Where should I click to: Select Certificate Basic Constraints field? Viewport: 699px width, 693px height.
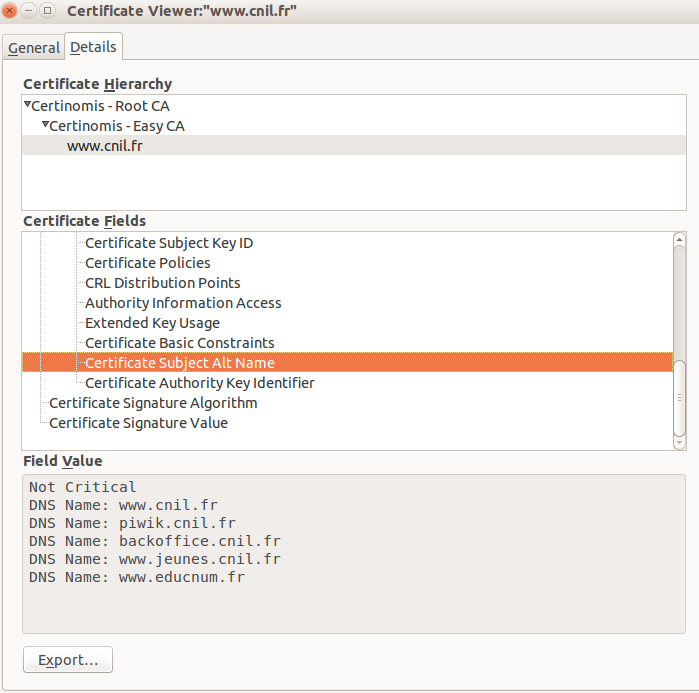point(180,343)
